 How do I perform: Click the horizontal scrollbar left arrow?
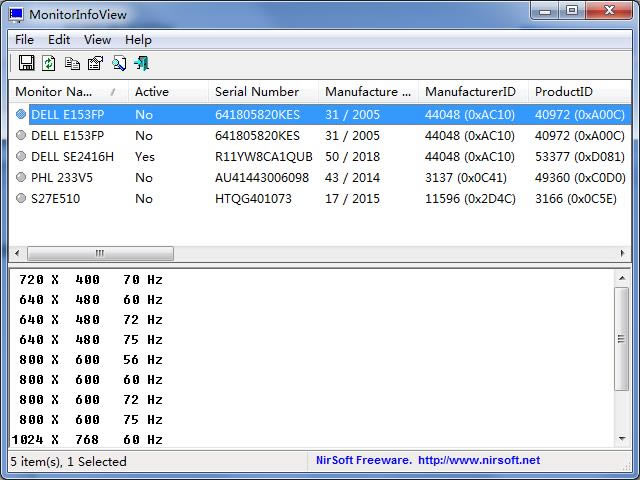coord(17,253)
